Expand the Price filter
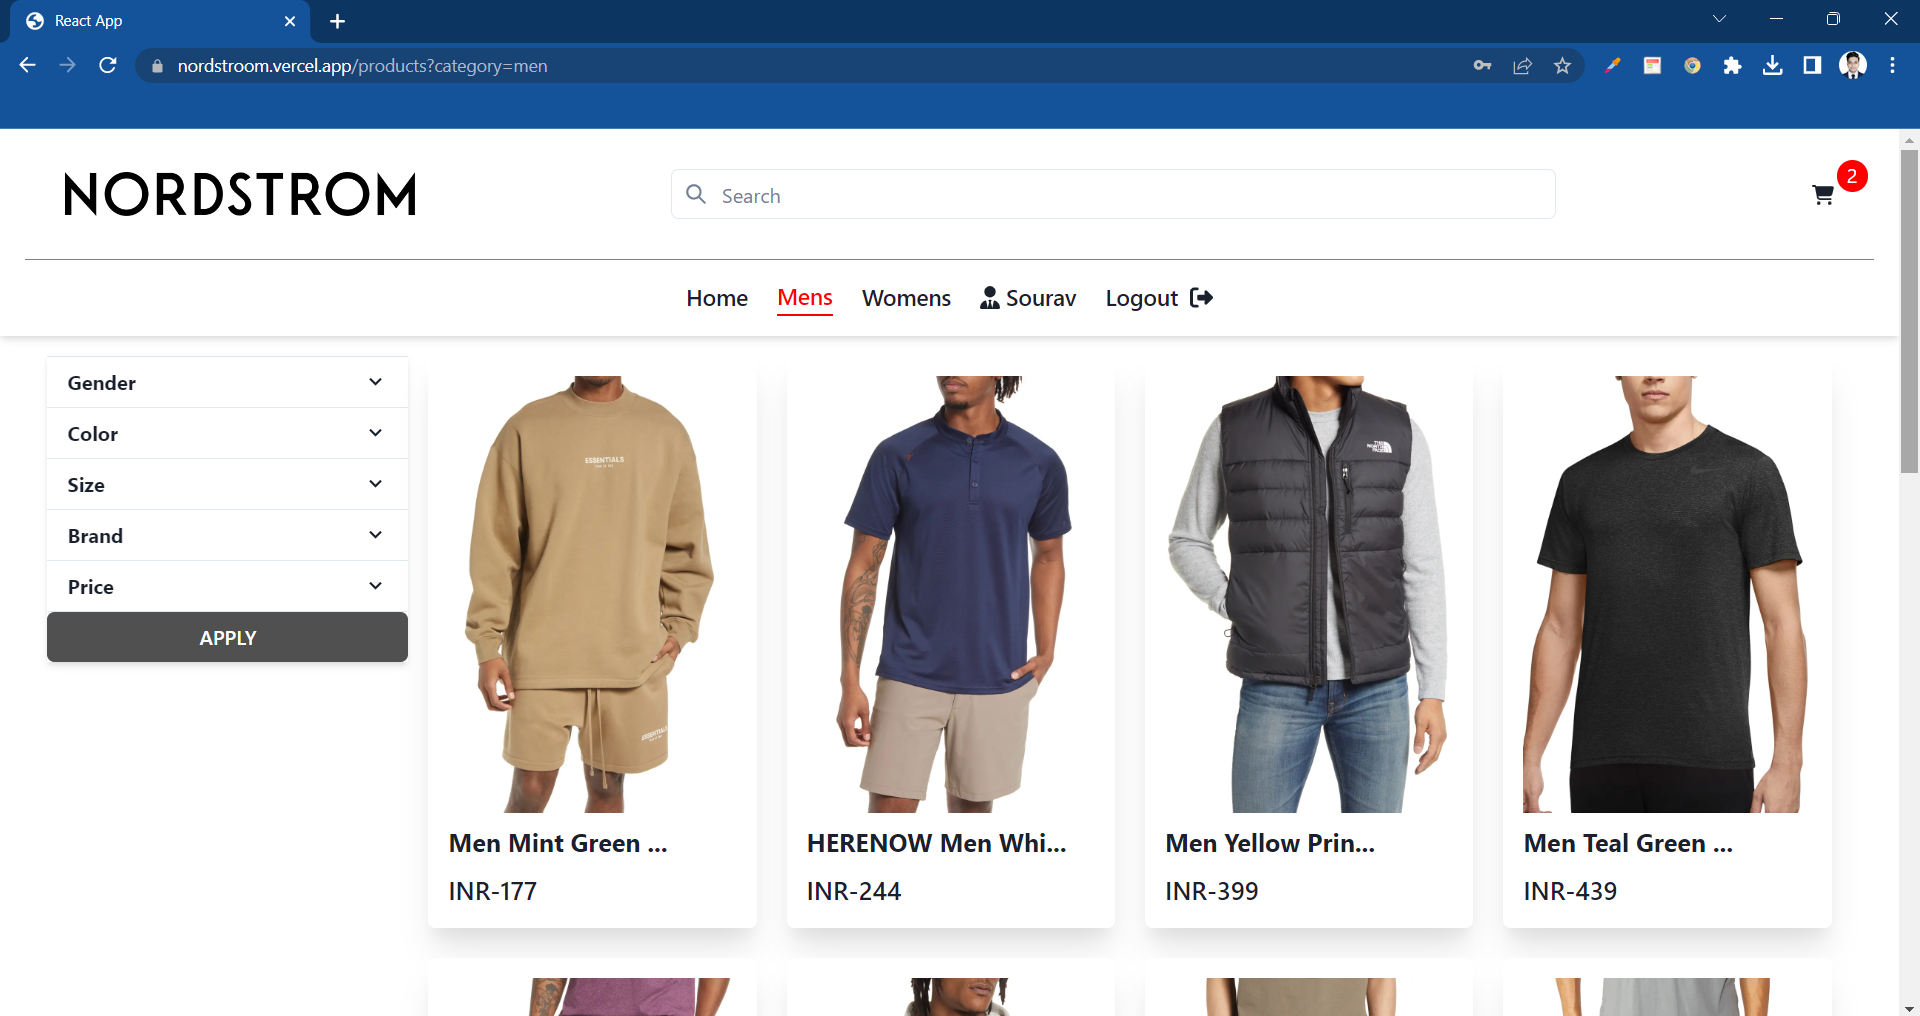Image resolution: width=1920 pixels, height=1016 pixels. click(227, 586)
